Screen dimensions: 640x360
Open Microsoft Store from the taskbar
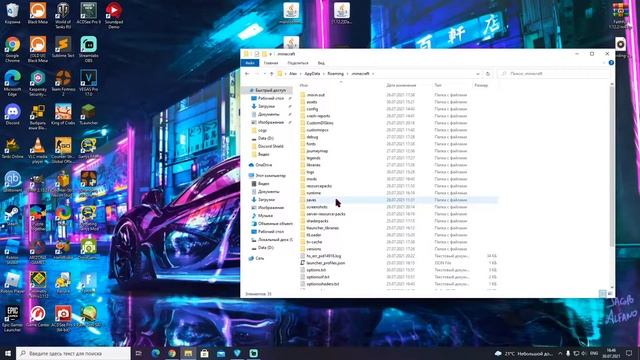pyautogui.click(x=204, y=353)
